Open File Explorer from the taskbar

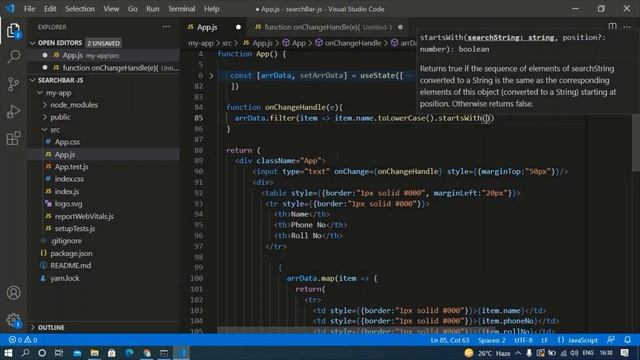(94, 353)
